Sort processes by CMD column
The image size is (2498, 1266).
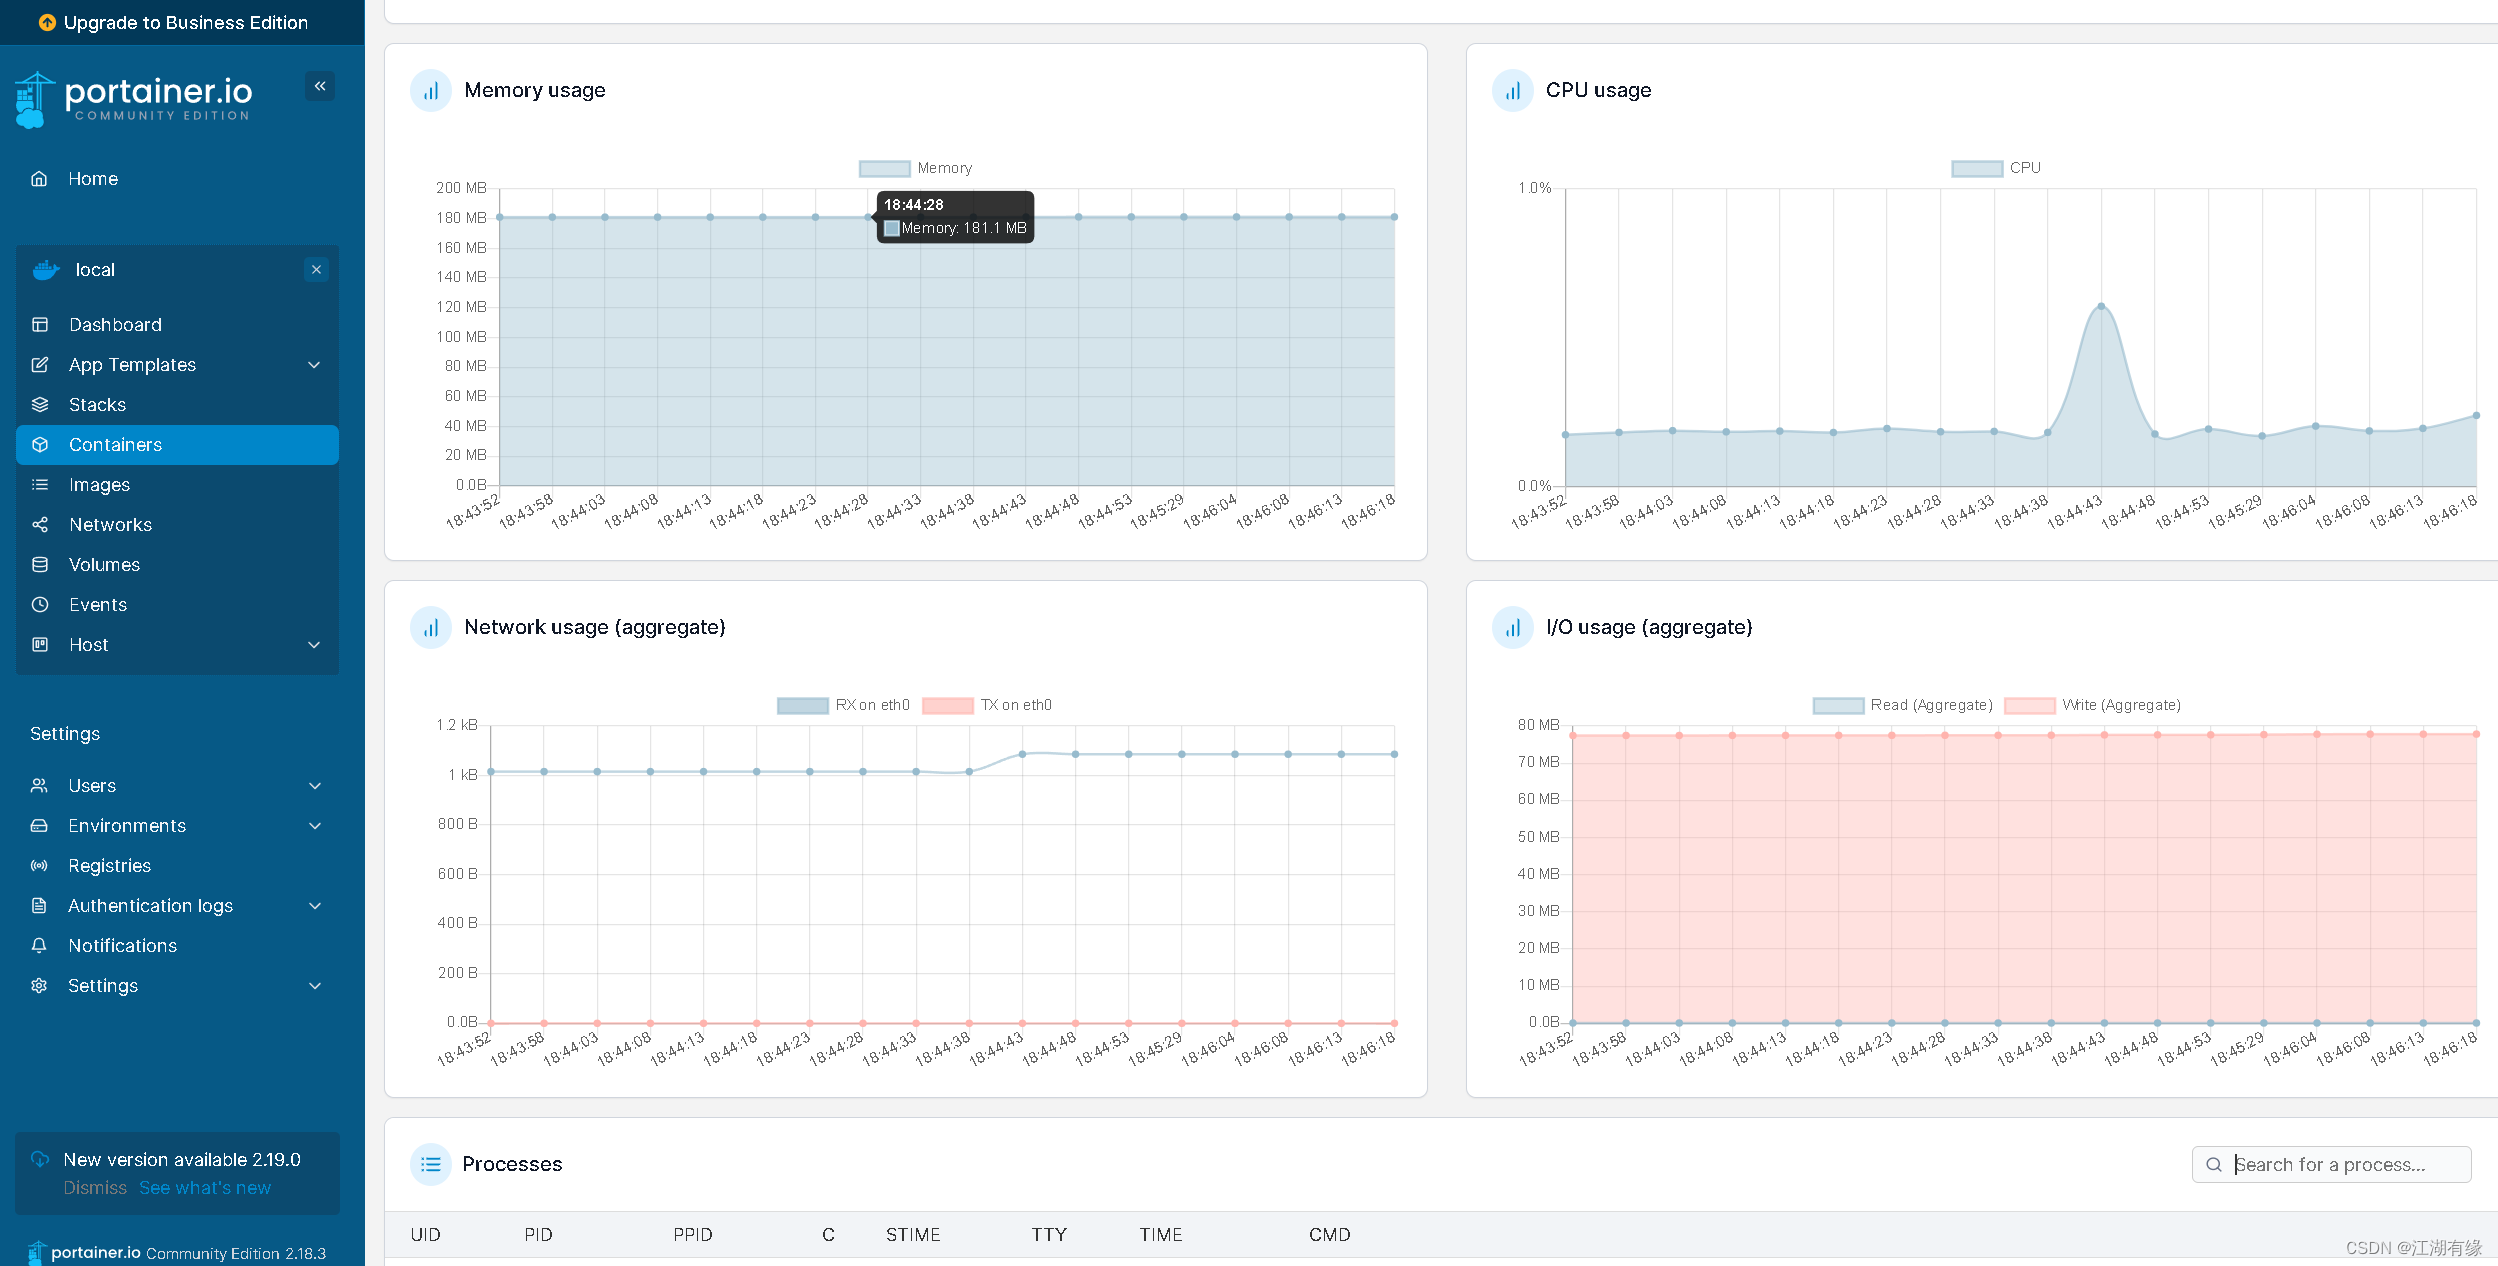1329,1235
